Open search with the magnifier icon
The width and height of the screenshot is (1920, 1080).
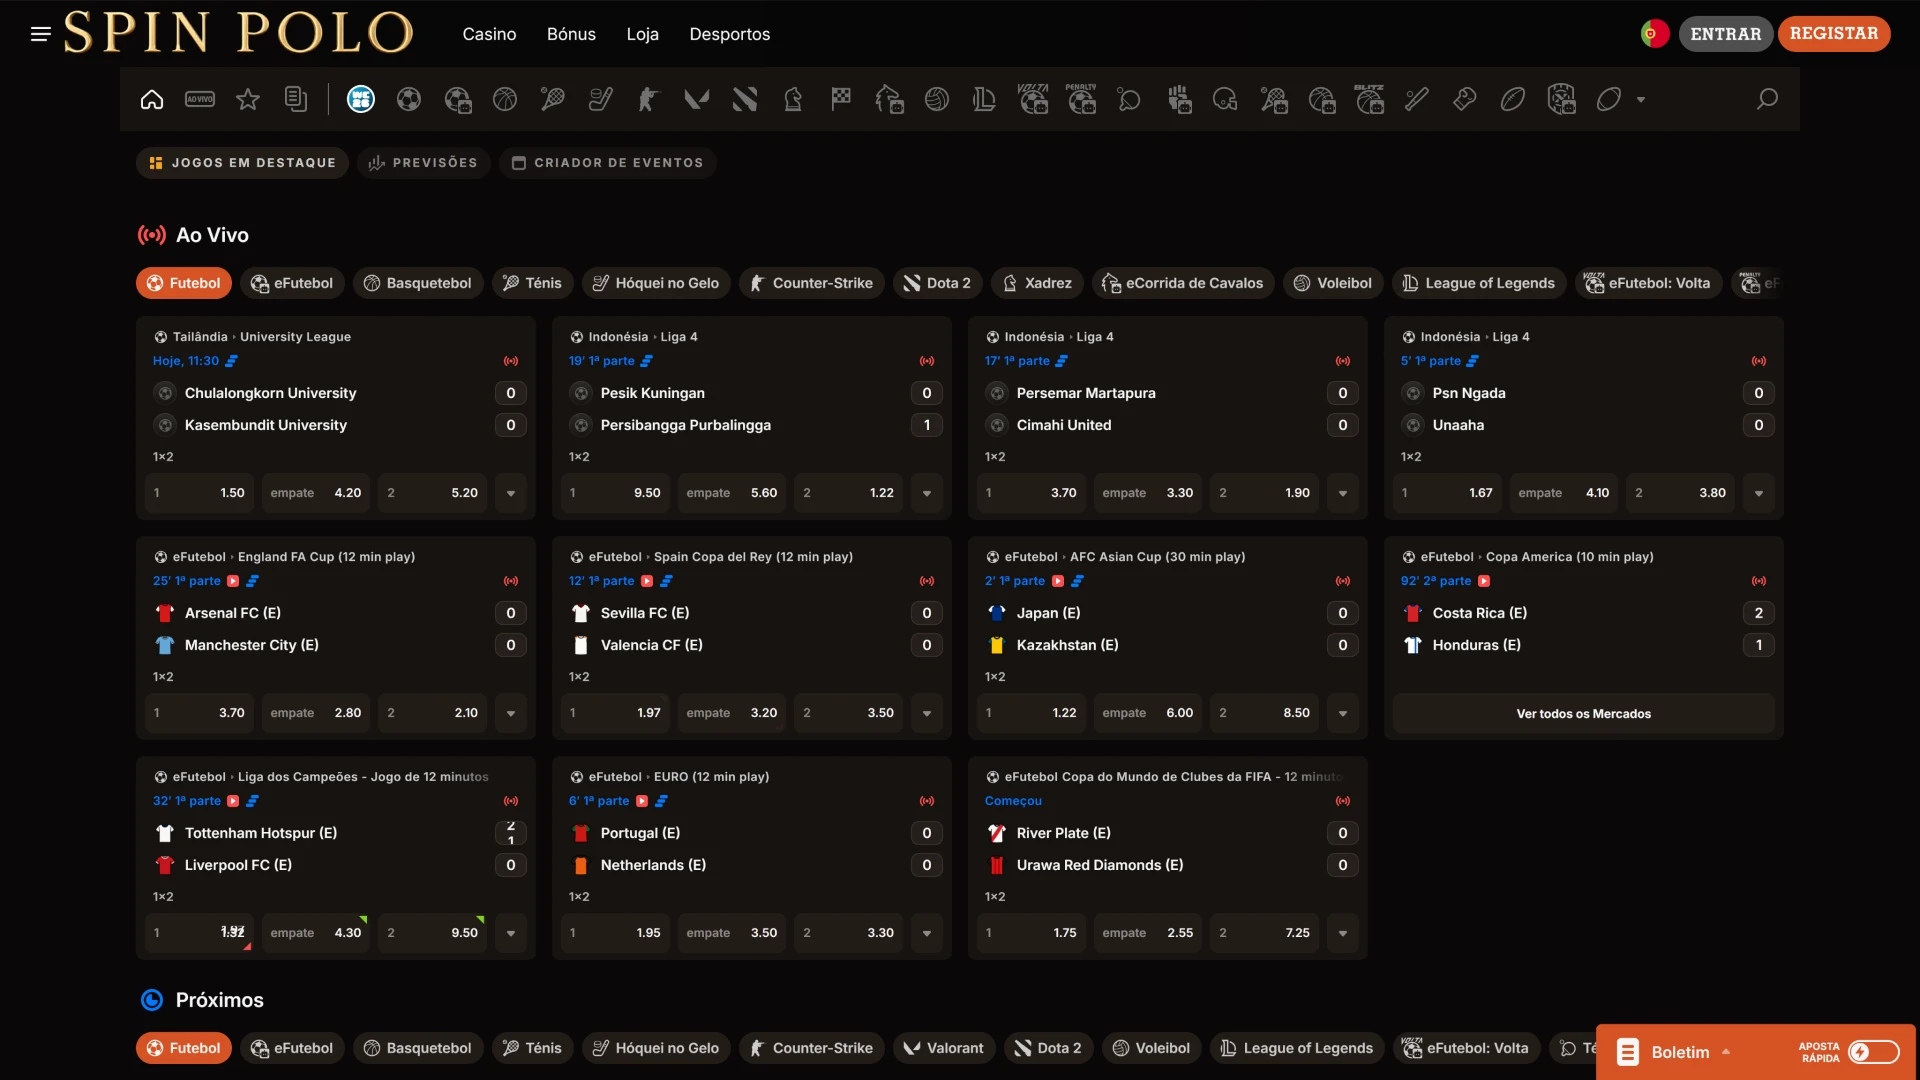click(x=1767, y=99)
